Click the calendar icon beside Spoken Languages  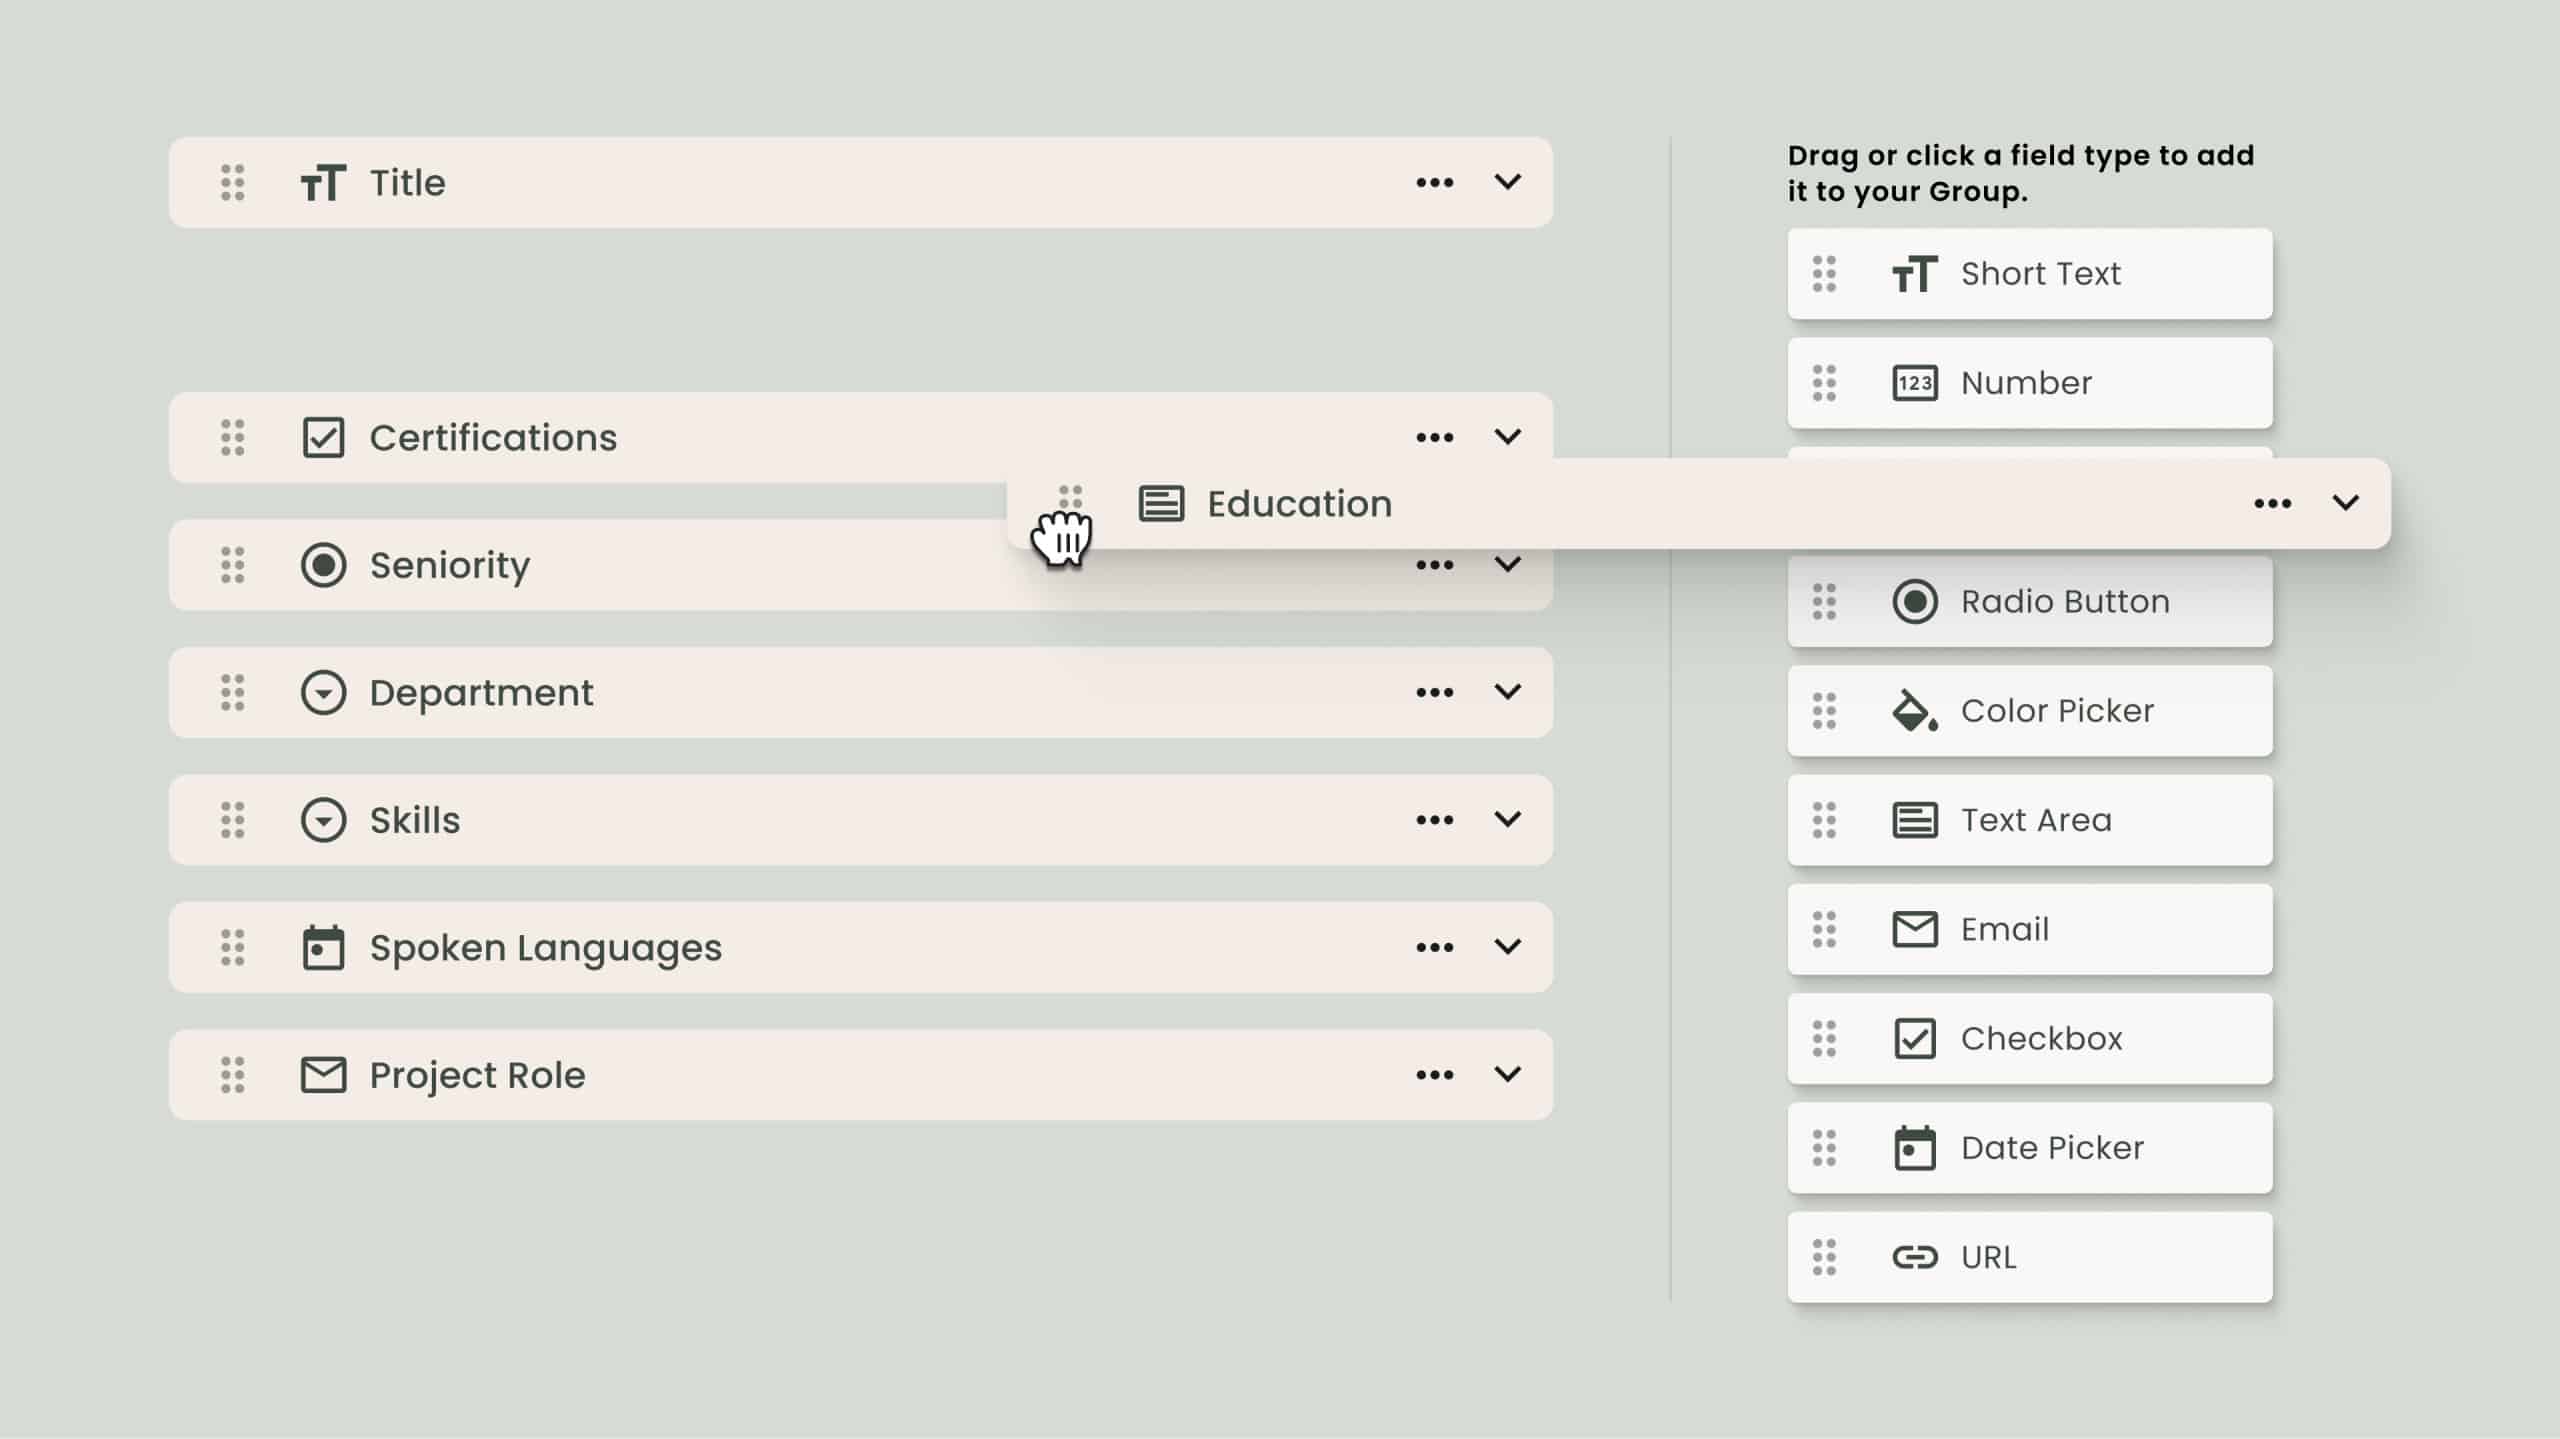click(323, 947)
